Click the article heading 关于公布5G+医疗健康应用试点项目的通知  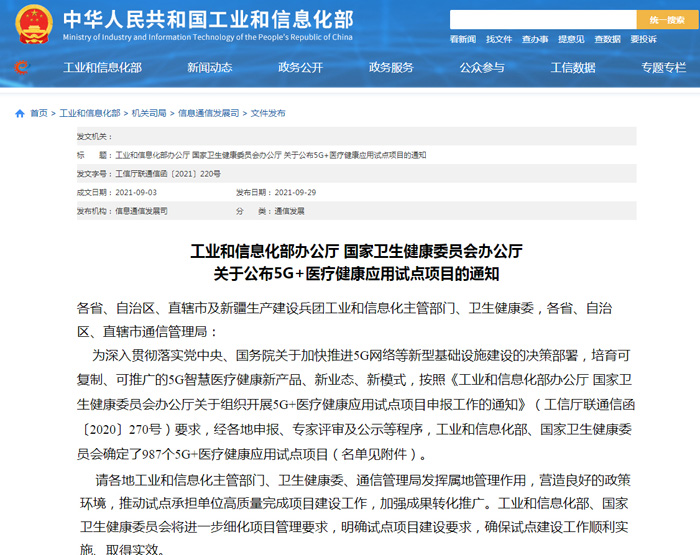[x=356, y=274]
